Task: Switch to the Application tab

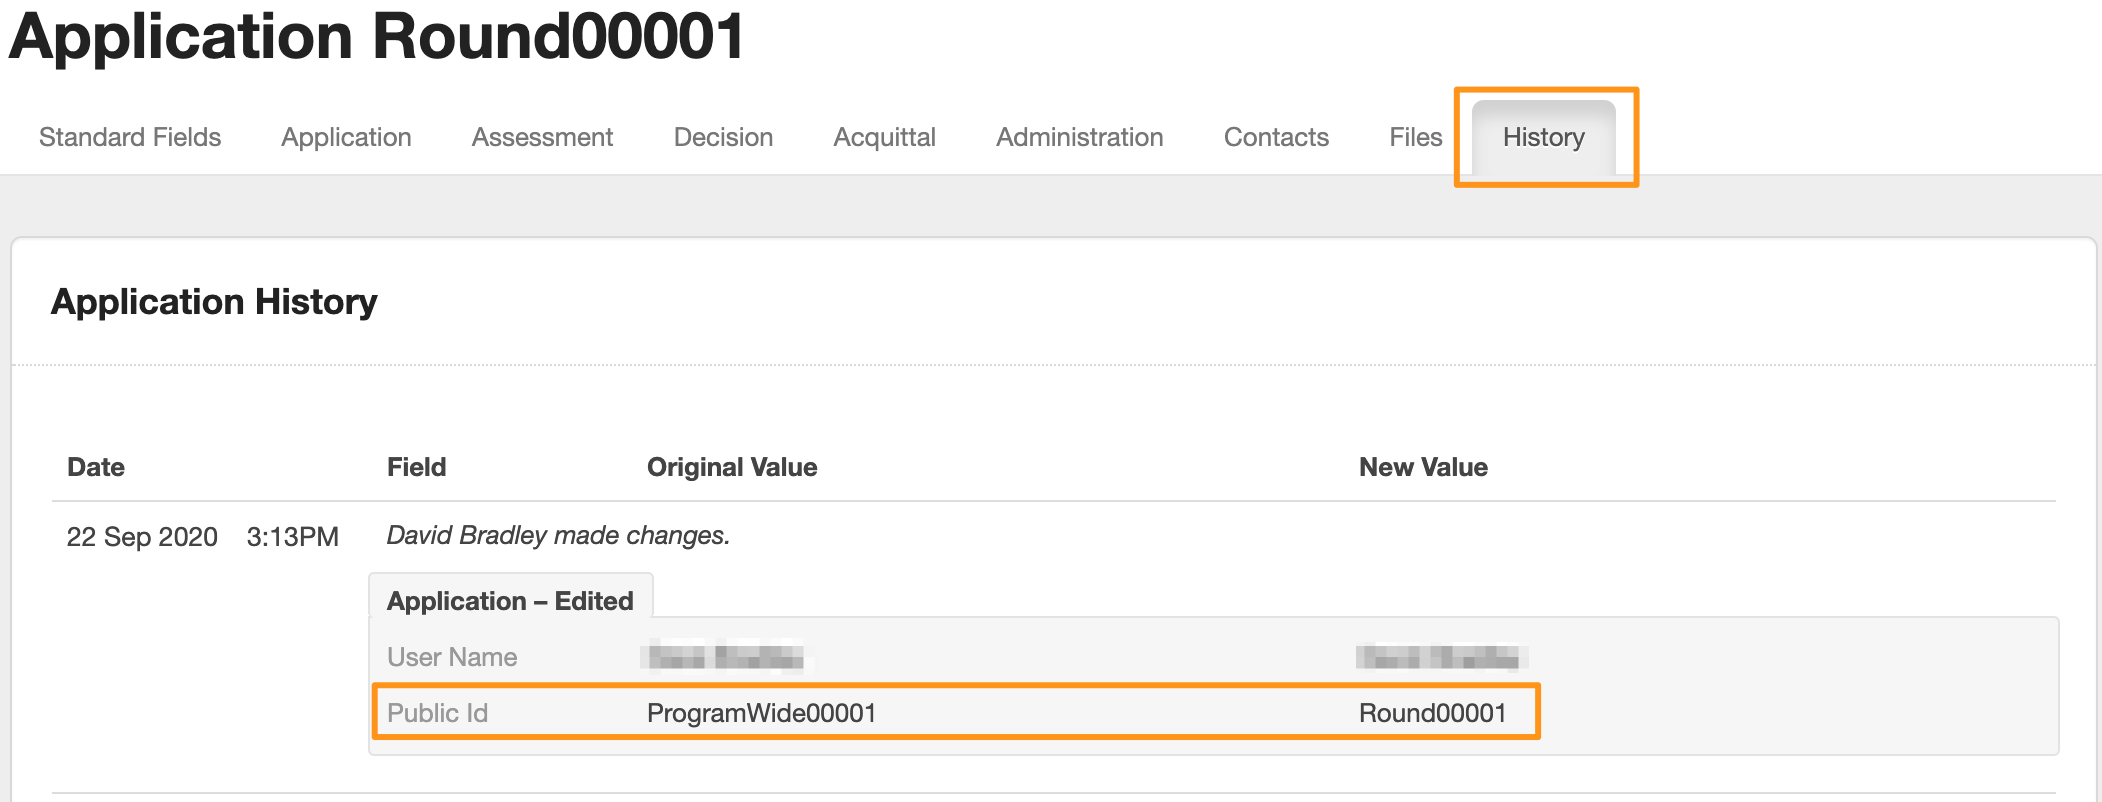Action: tap(346, 137)
